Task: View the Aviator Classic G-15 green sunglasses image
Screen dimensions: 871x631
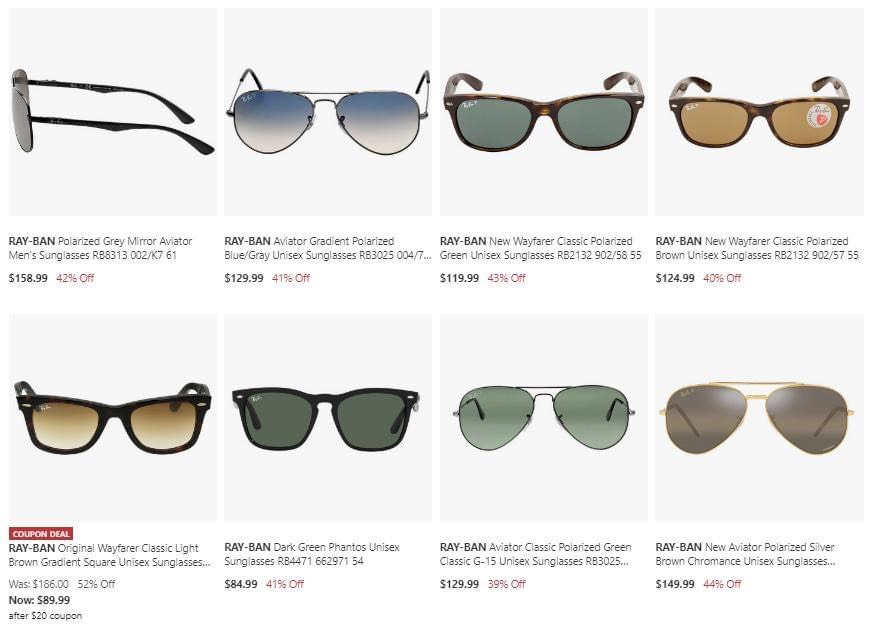Action: (543, 418)
